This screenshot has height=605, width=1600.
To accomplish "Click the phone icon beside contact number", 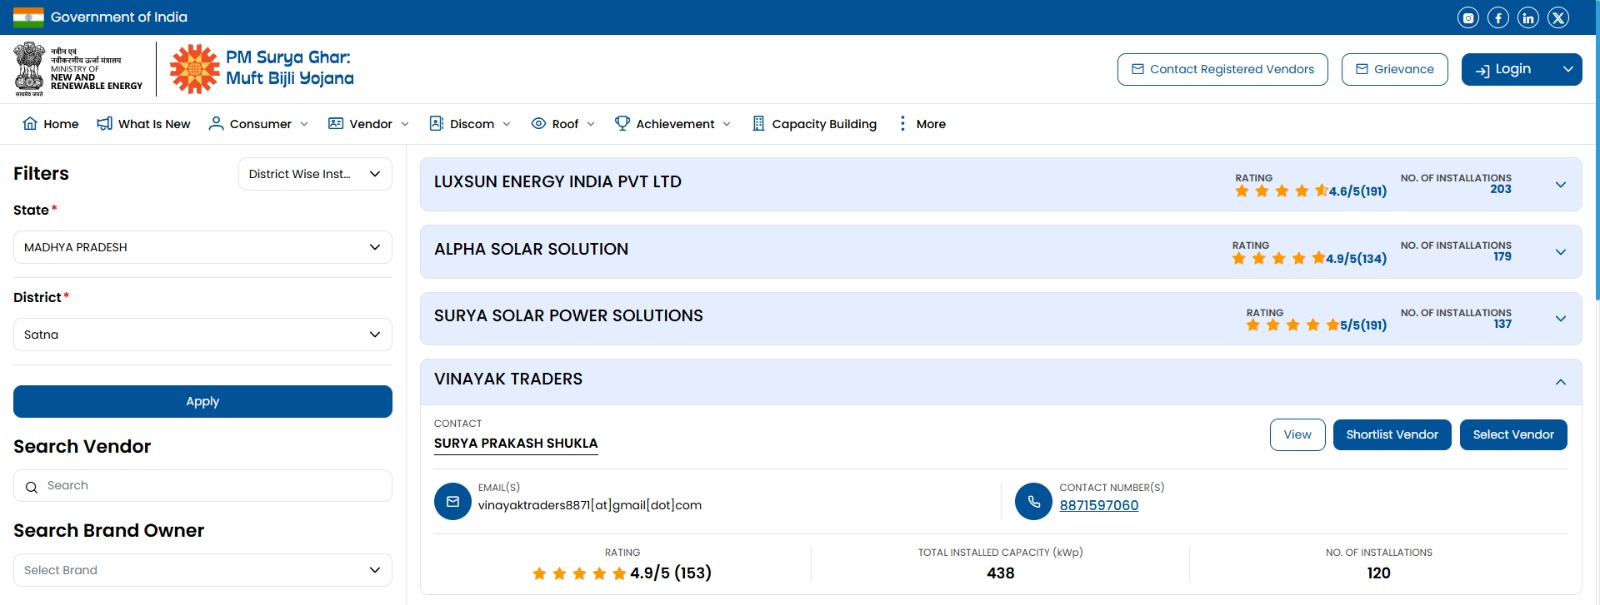I will [x=1034, y=501].
